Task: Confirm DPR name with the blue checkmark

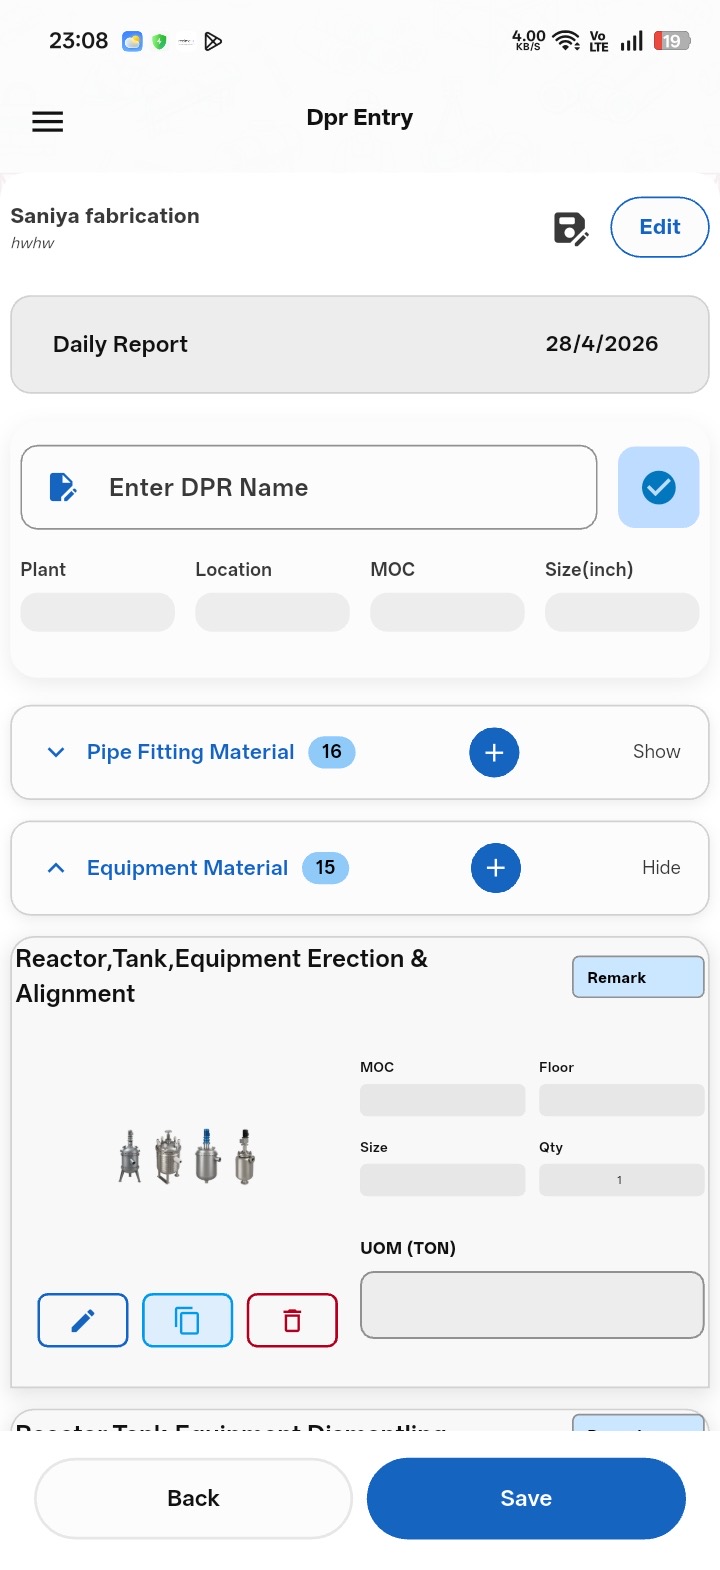Action: click(x=658, y=487)
